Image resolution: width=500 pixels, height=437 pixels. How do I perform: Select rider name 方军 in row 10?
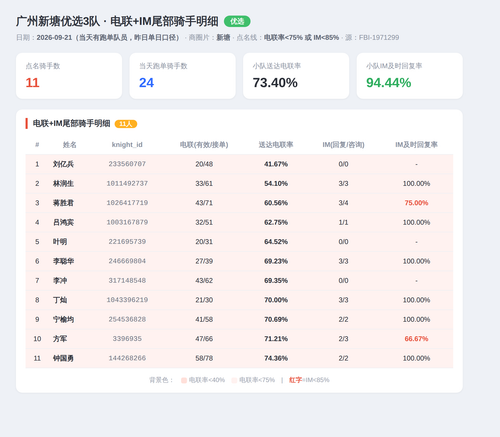pos(60,339)
